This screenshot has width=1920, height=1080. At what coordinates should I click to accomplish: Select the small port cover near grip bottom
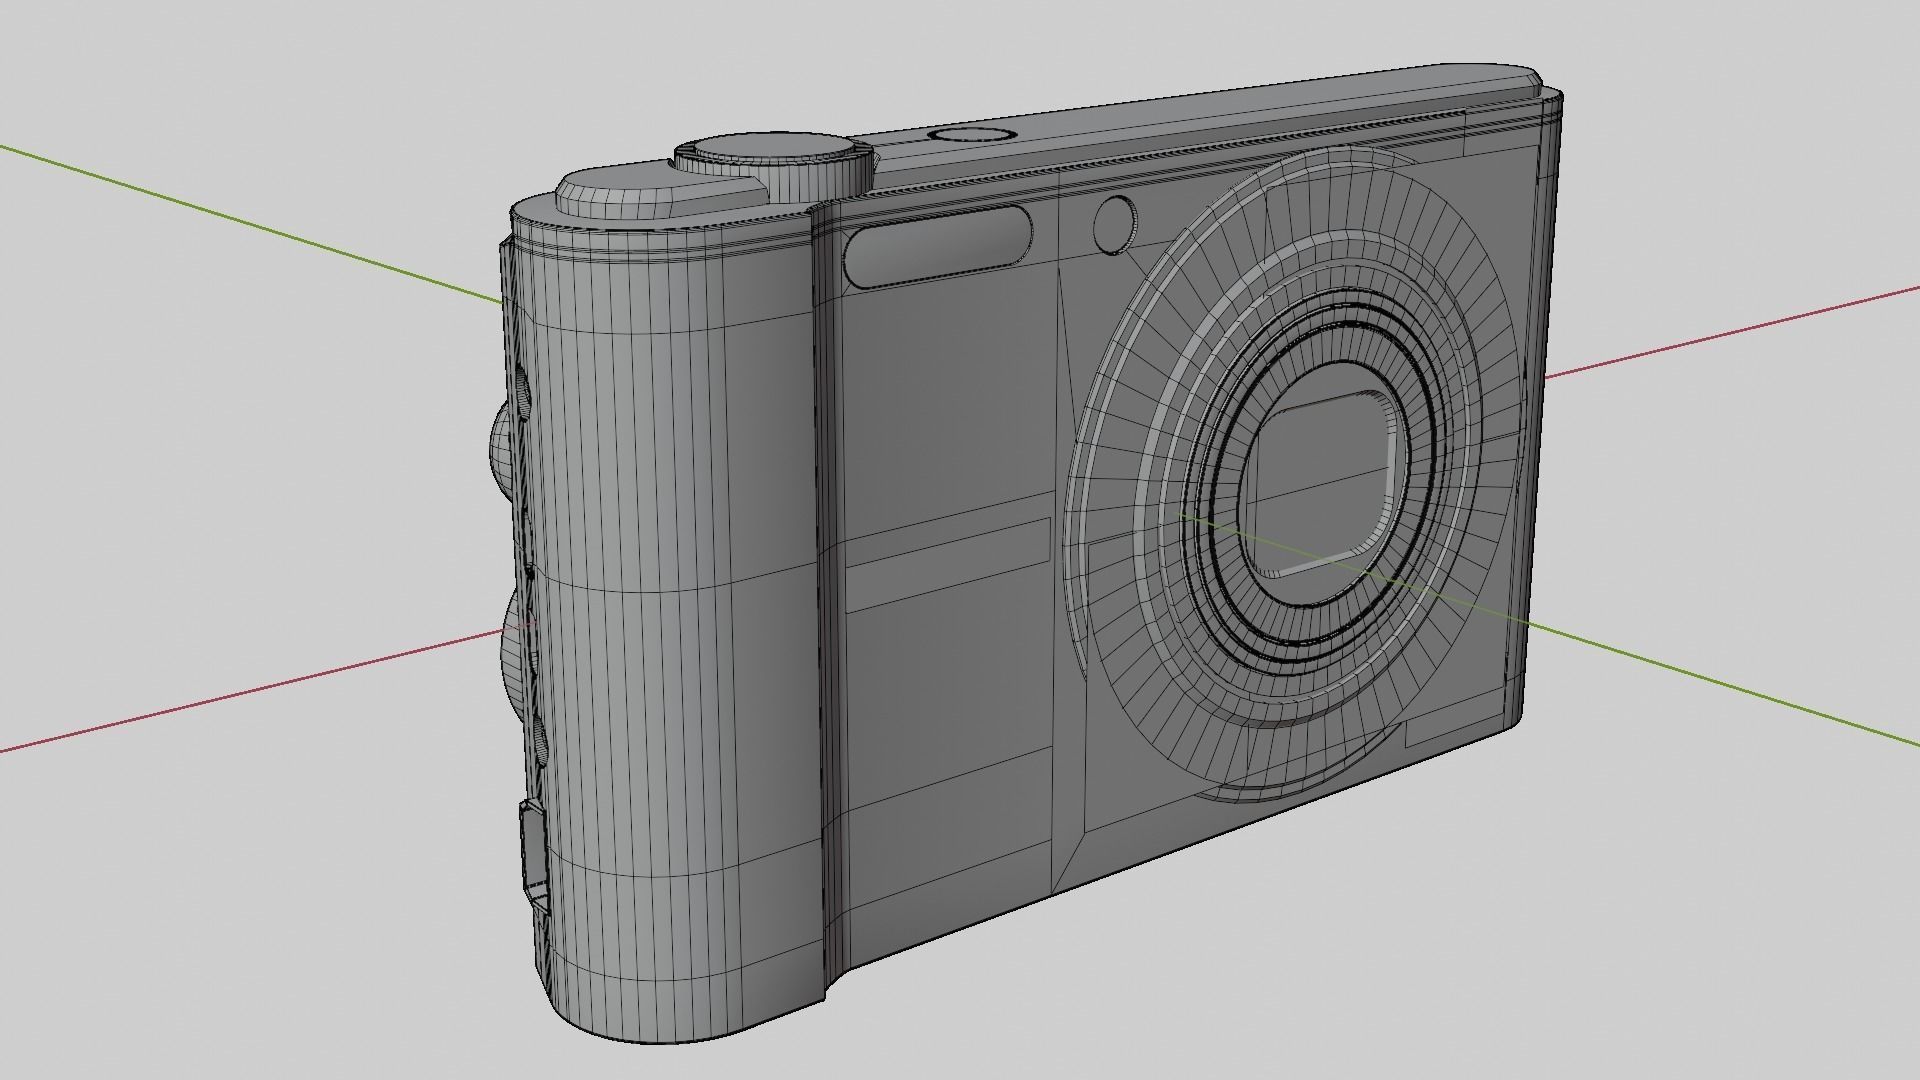click(533, 855)
